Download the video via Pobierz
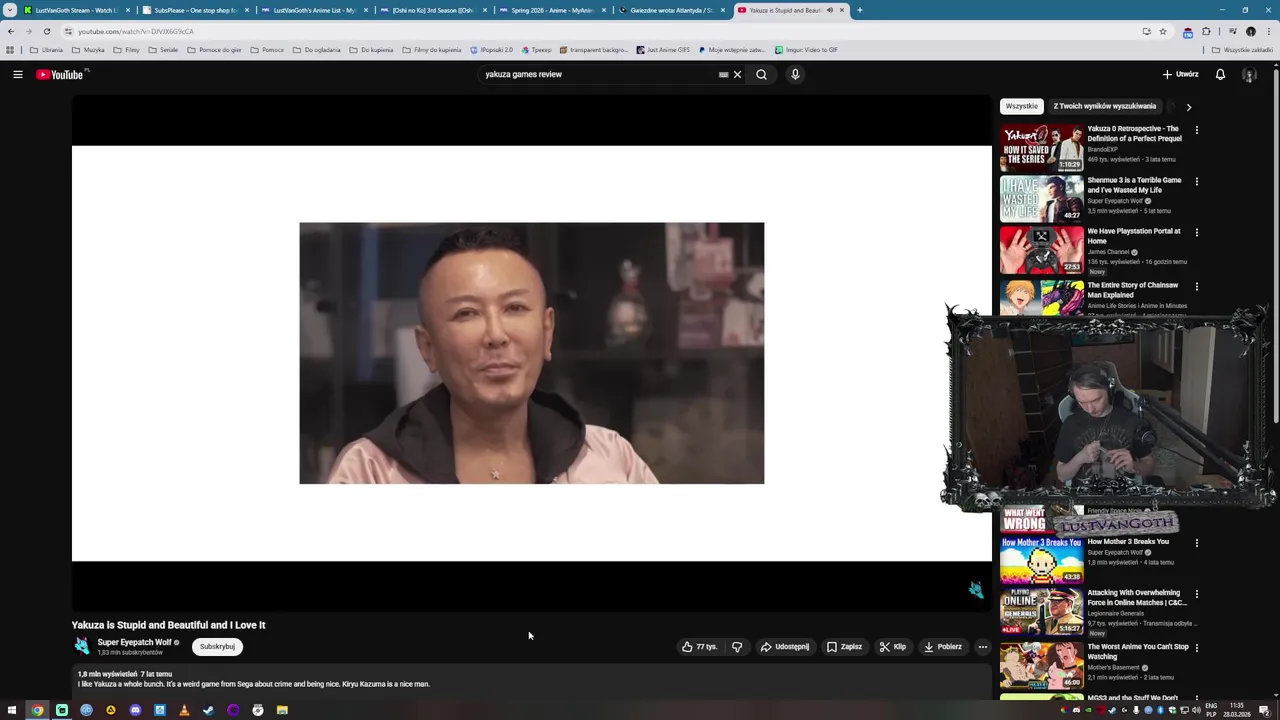The width and height of the screenshot is (1280, 720). tap(943, 647)
